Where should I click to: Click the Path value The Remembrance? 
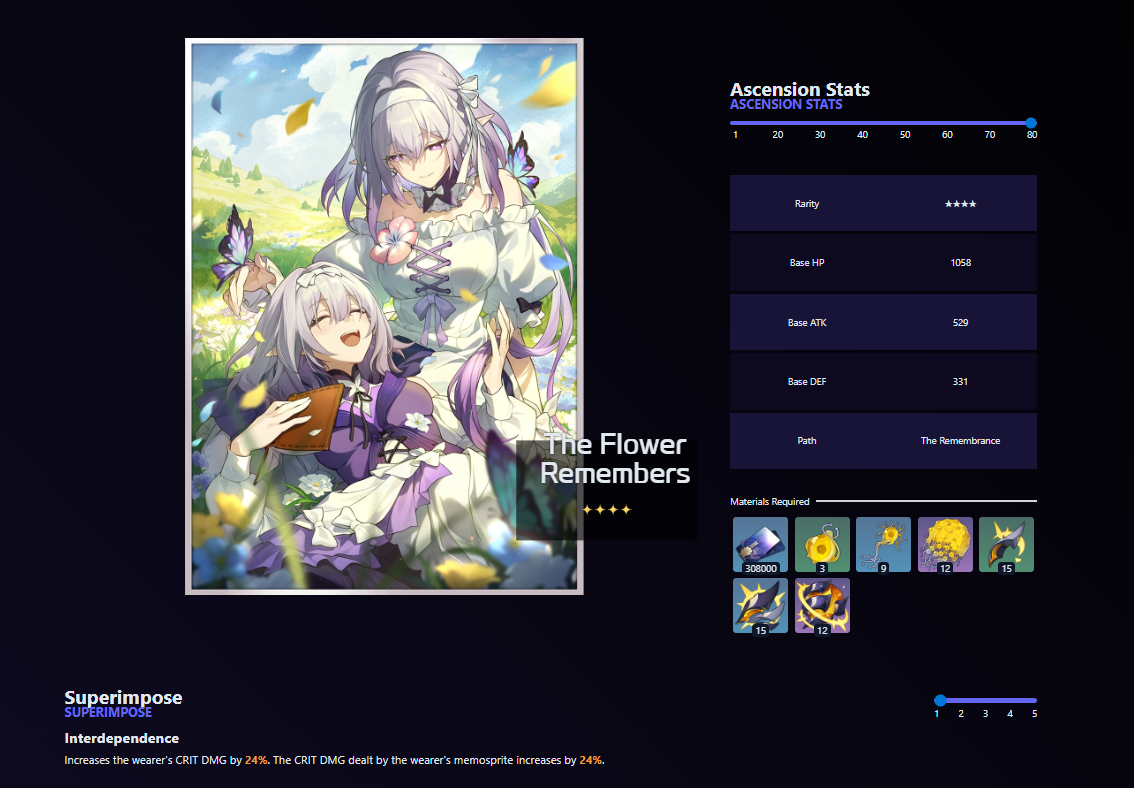[960, 440]
